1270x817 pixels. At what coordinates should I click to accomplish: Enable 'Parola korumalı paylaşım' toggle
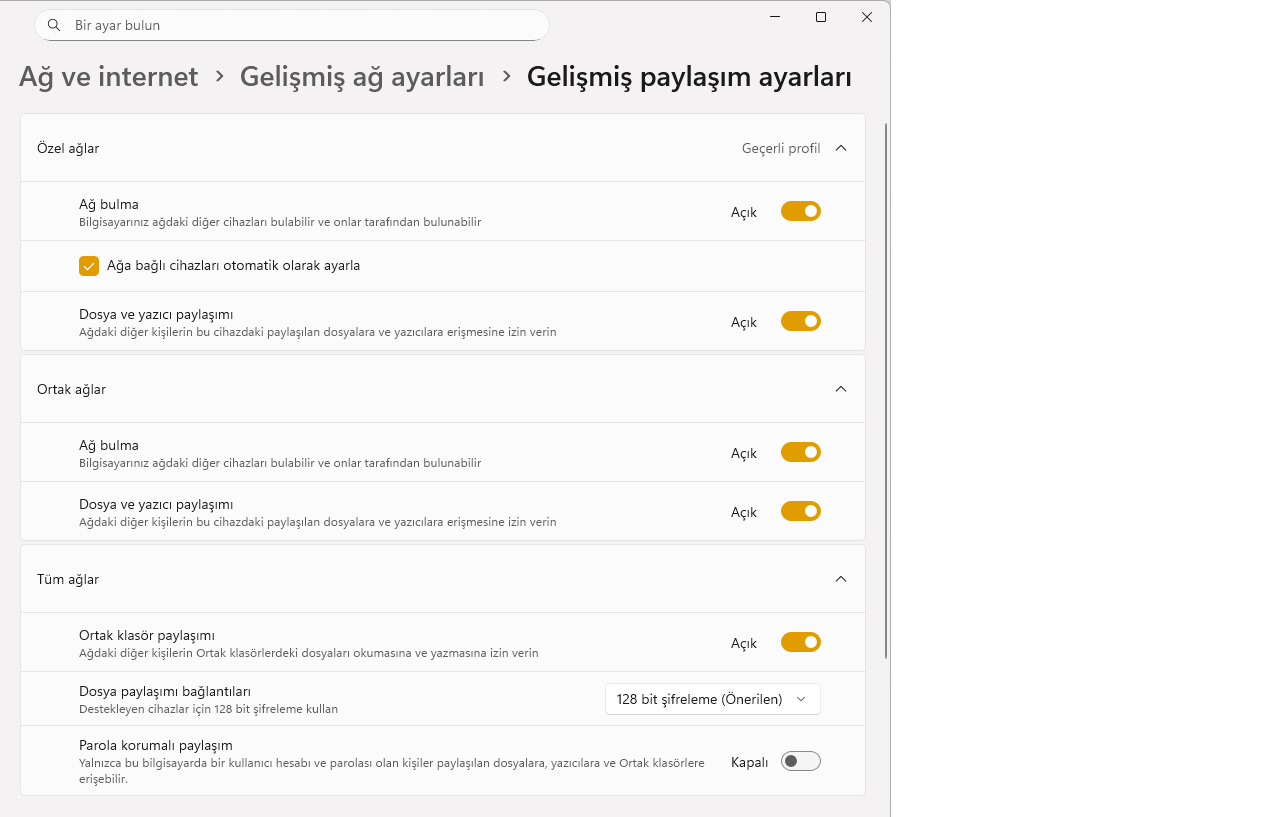coord(800,761)
